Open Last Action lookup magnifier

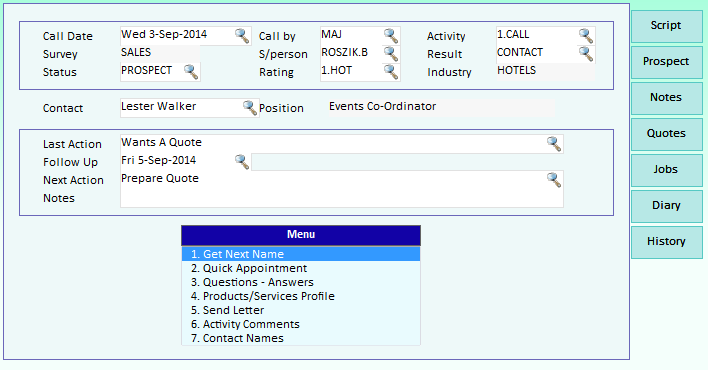(554, 144)
